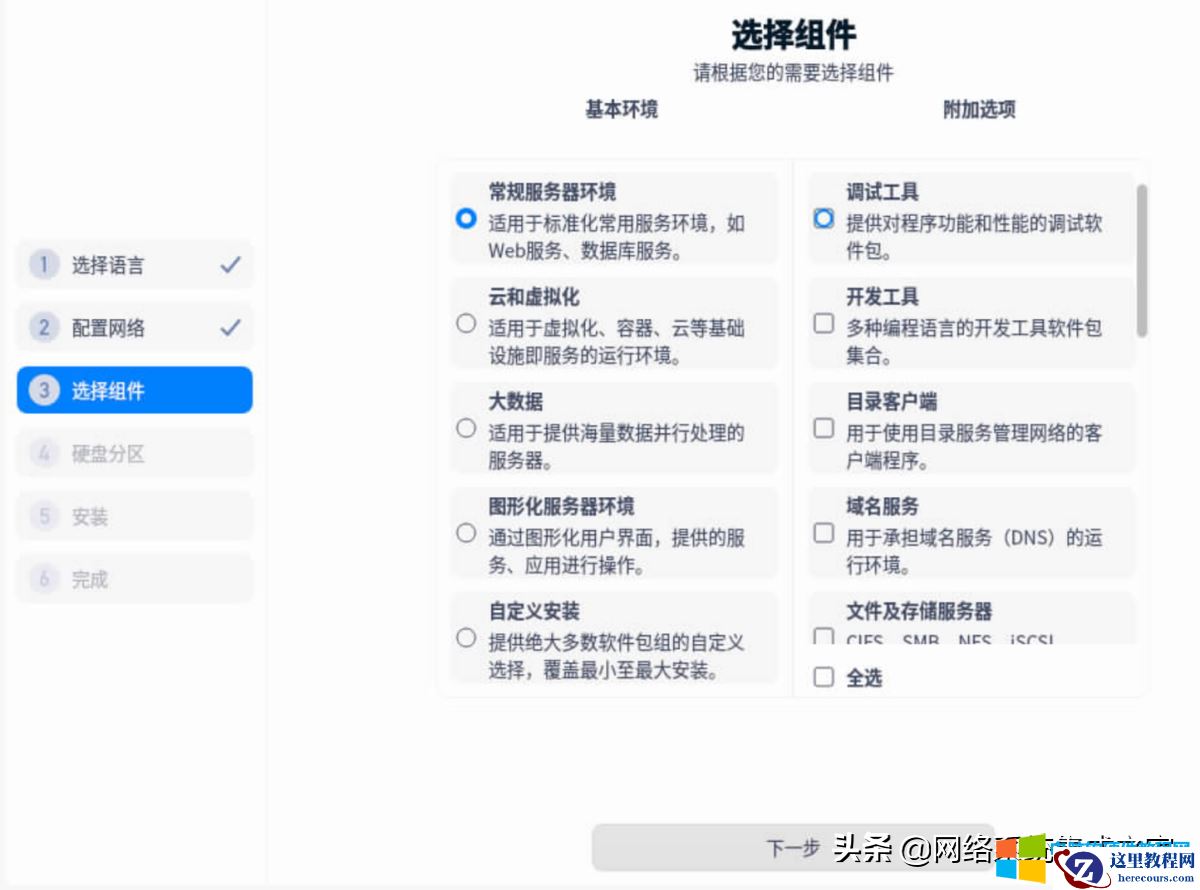Image resolution: width=1200 pixels, height=890 pixels.
Task: Enable the 域名服务 checkbox
Action: 822,533
